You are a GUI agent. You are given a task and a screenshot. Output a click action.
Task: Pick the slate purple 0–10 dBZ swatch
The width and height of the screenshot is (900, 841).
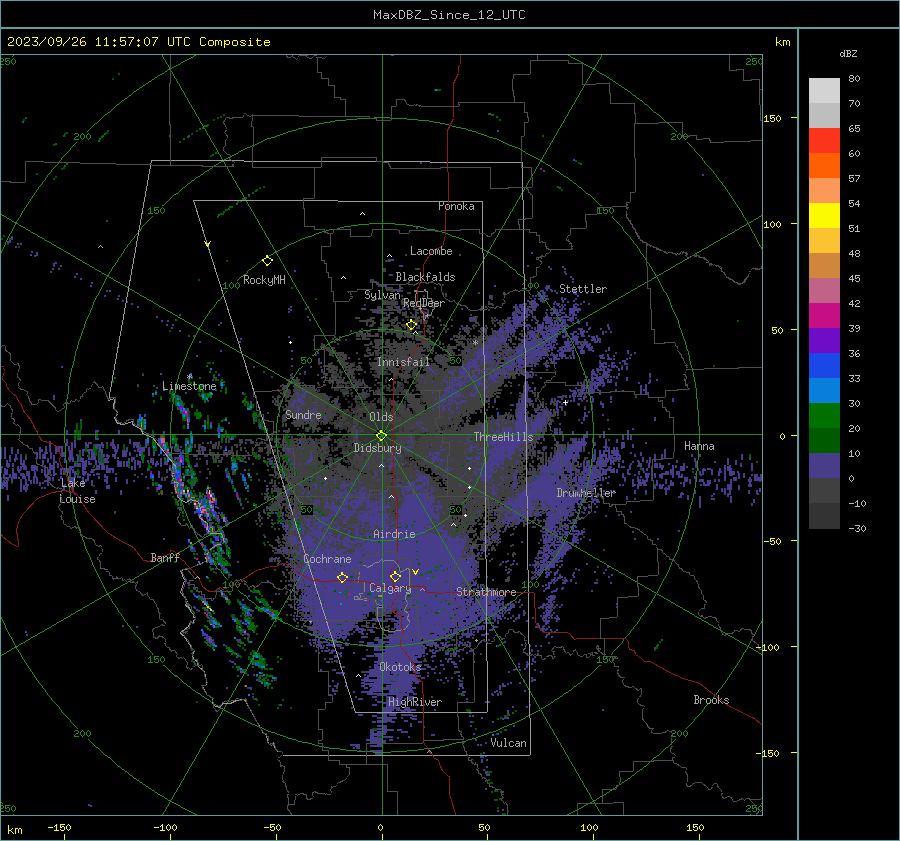(824, 465)
